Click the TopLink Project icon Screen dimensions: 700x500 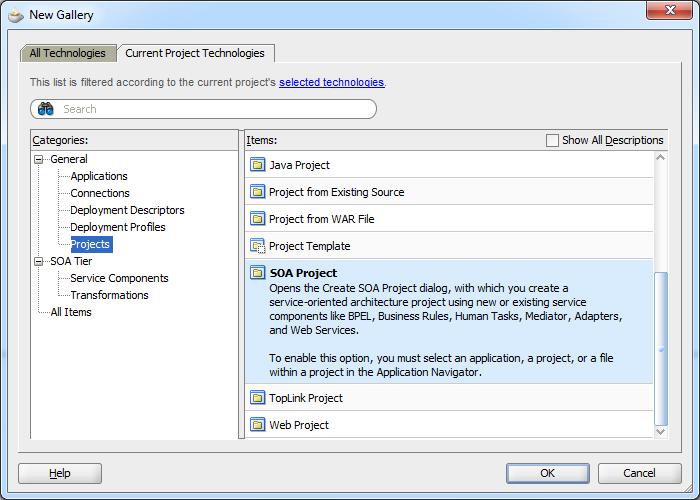coord(257,397)
